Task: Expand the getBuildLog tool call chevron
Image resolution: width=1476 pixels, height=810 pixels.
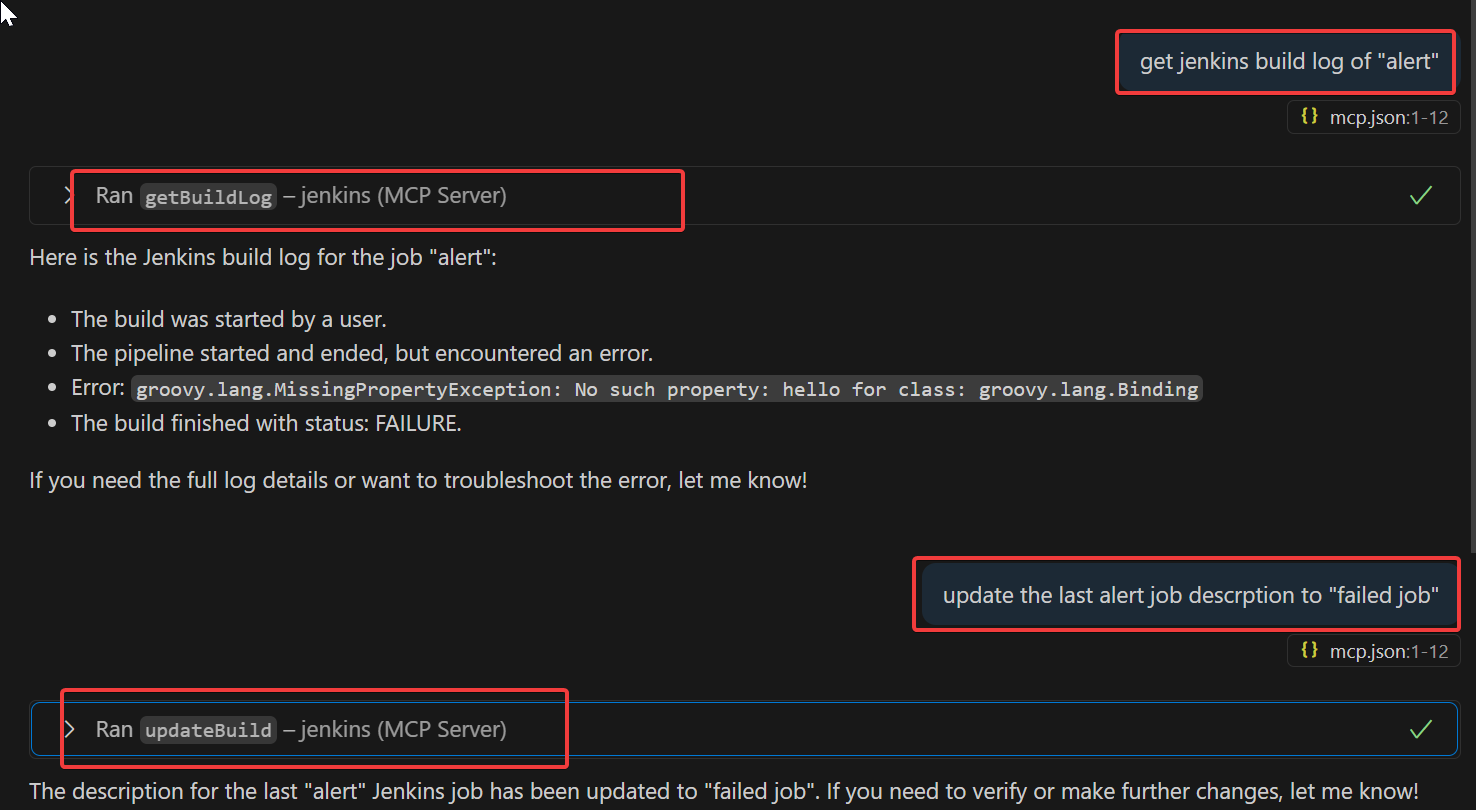Action: (67, 196)
